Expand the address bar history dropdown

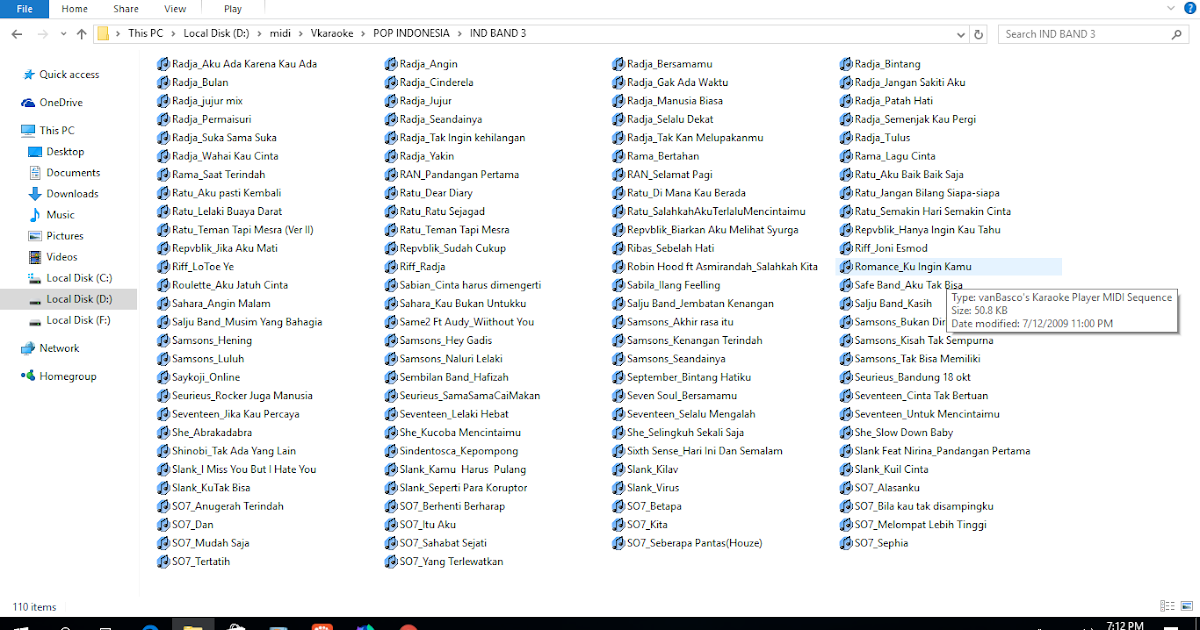(x=962, y=34)
